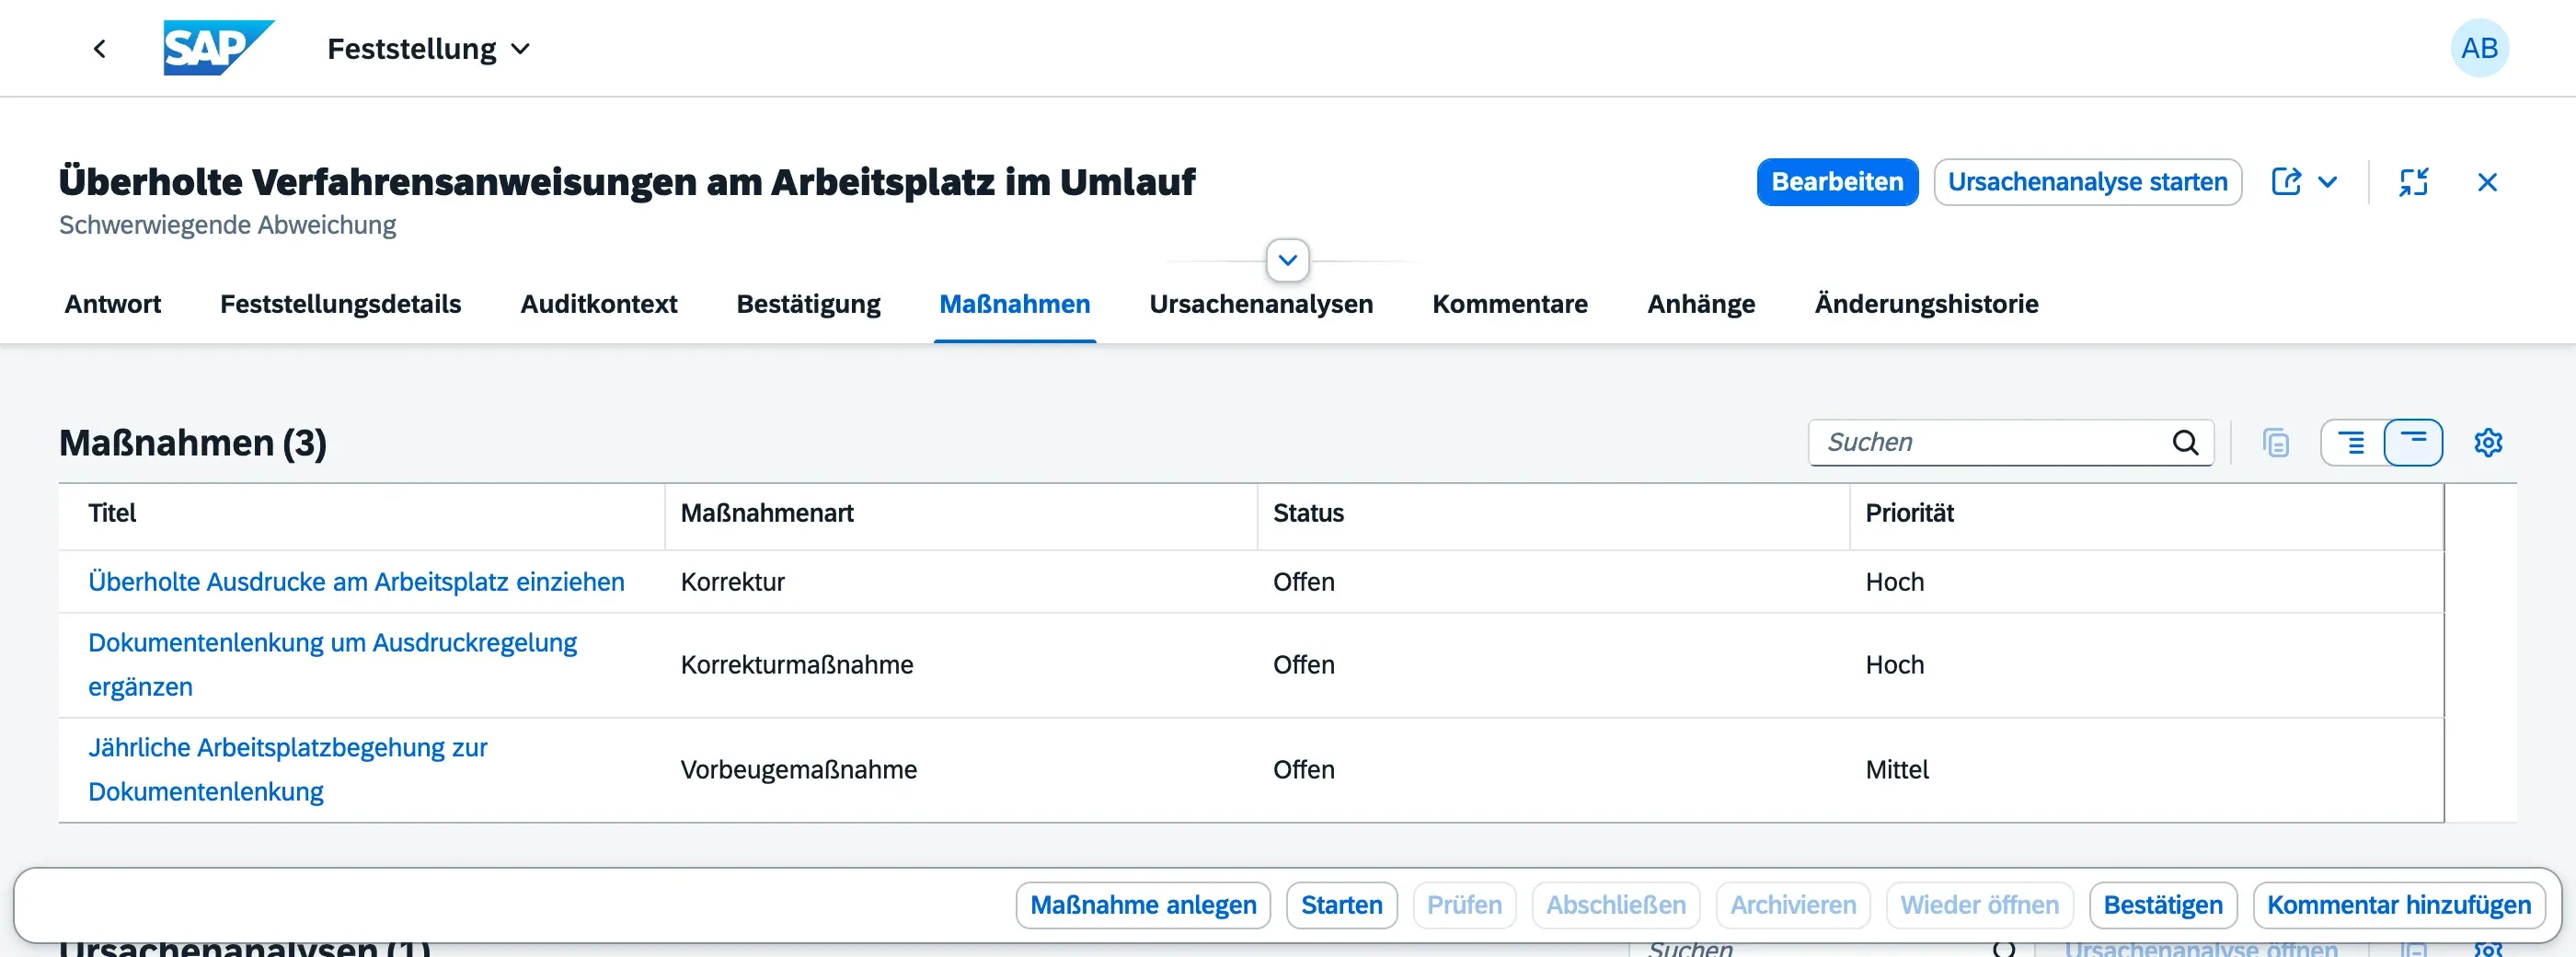Expand the share options arrow
2576x957 pixels.
pyautogui.click(x=2327, y=182)
